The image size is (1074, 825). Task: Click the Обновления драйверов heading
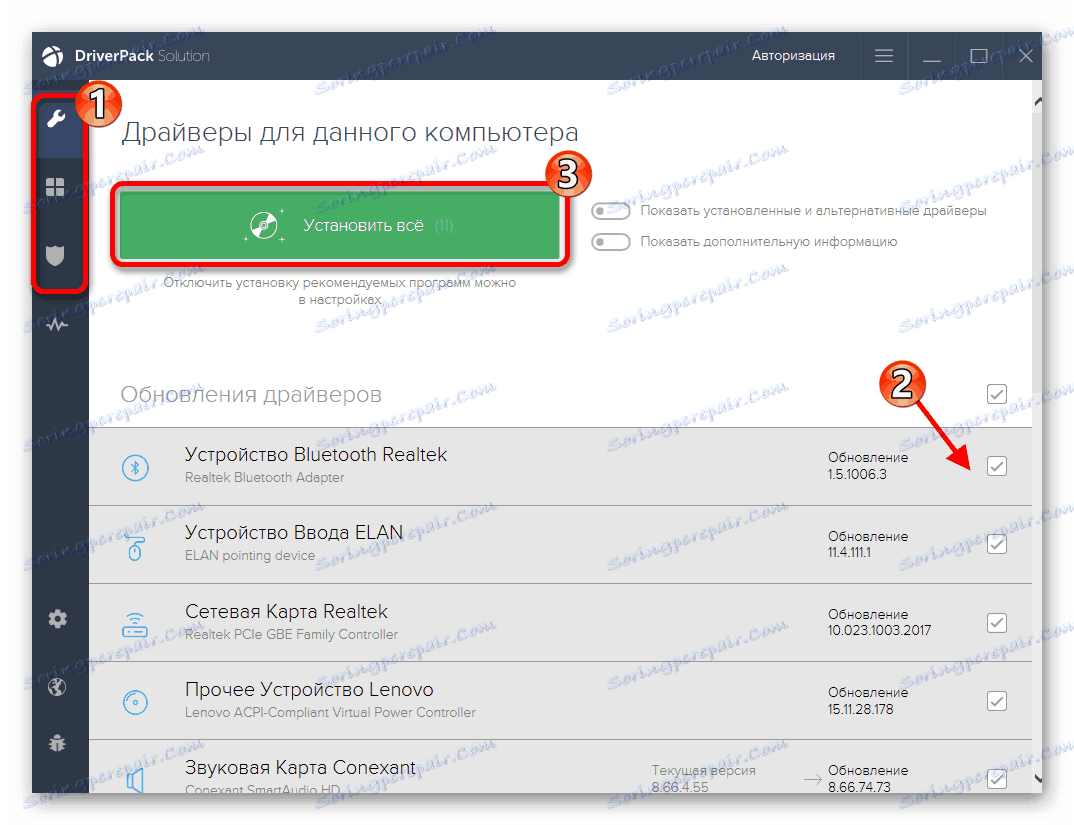click(x=251, y=394)
